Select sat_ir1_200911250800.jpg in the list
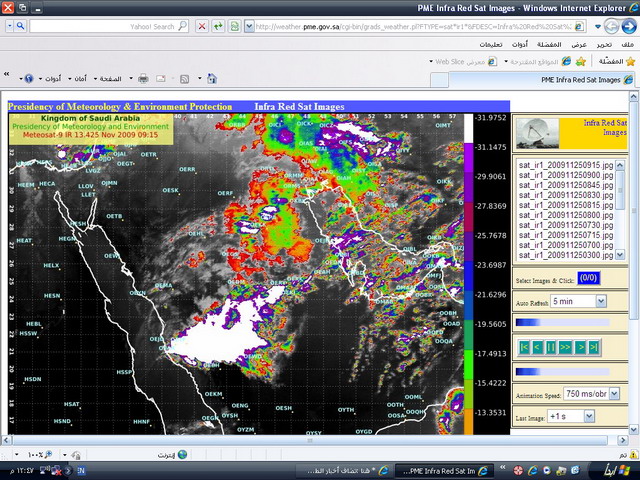The height and width of the screenshot is (480, 640). click(566, 215)
